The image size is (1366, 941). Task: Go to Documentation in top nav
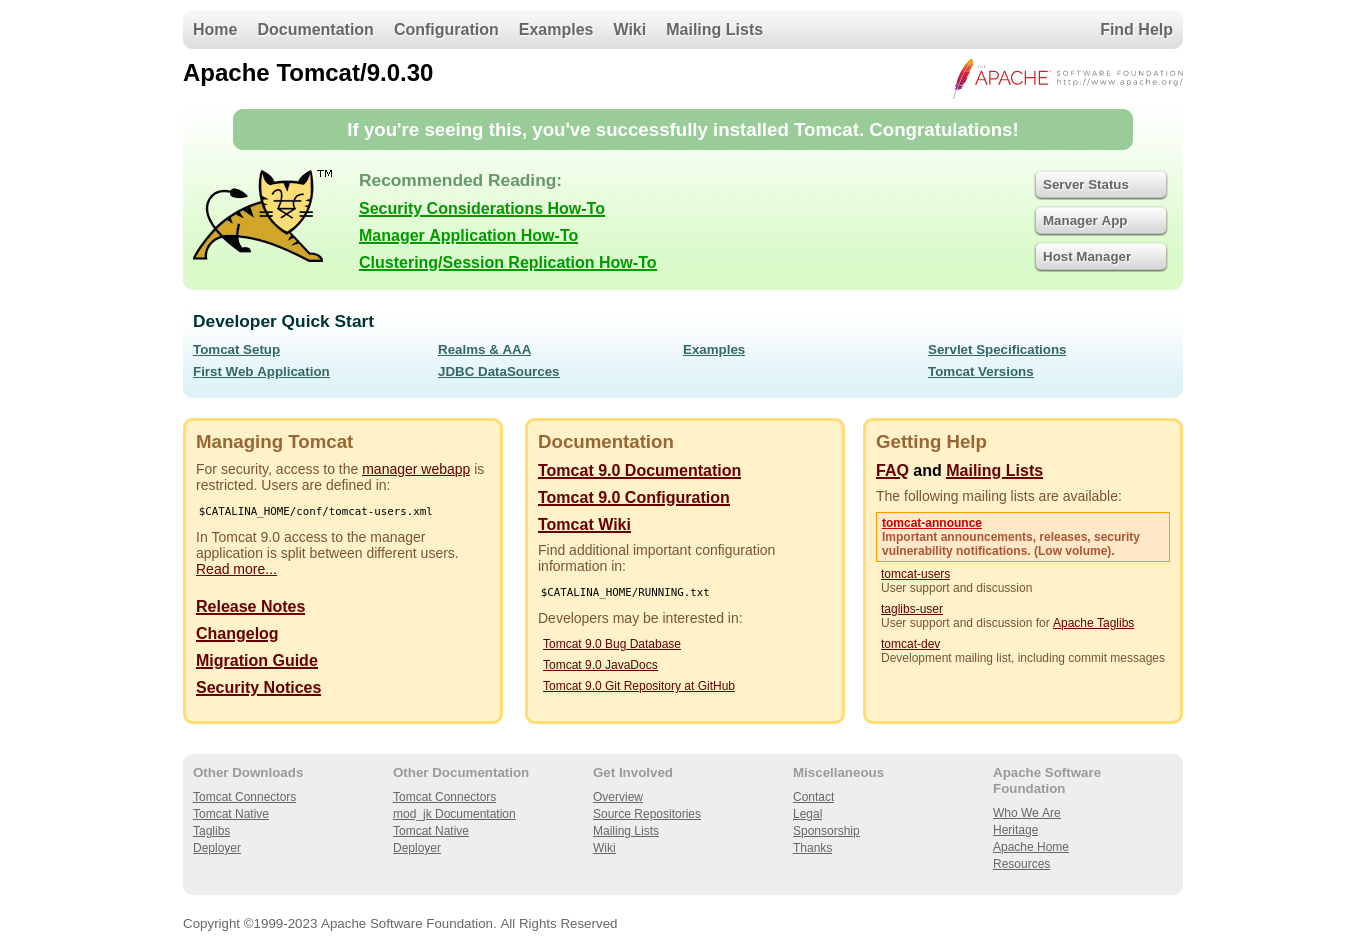click(315, 30)
